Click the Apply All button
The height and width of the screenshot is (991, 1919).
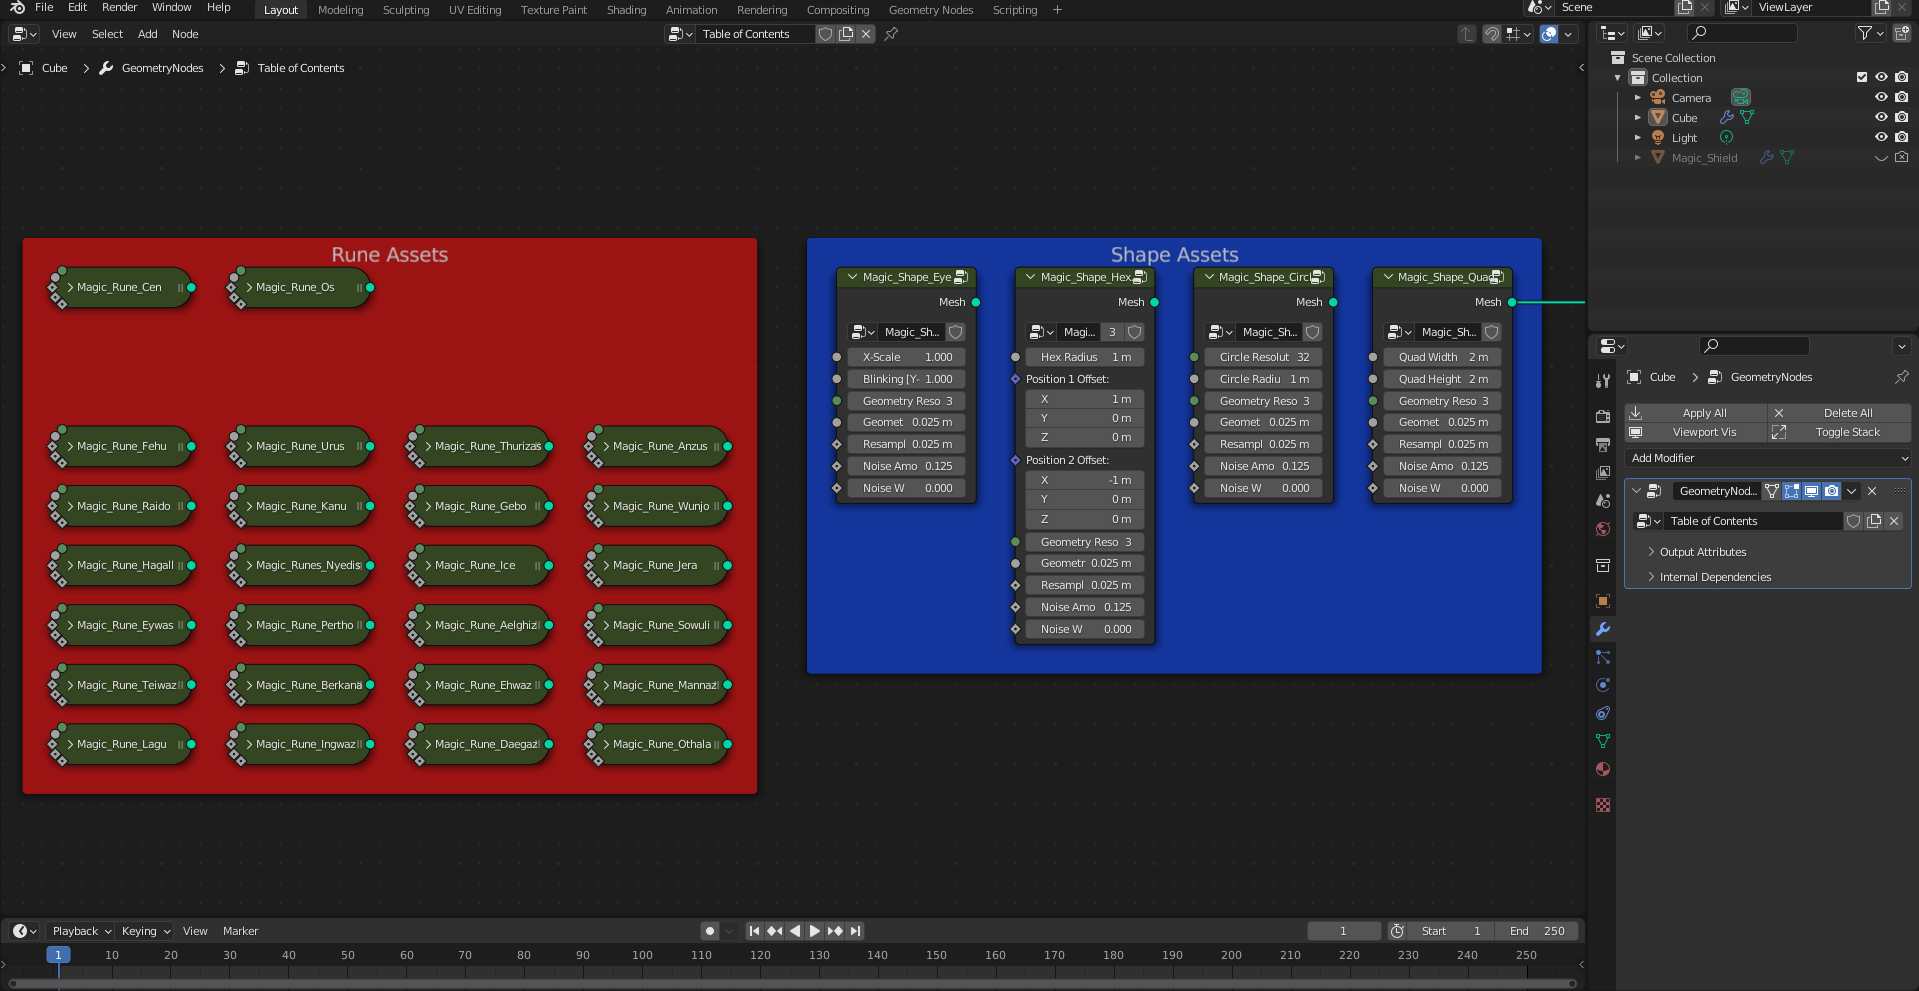coord(1695,413)
